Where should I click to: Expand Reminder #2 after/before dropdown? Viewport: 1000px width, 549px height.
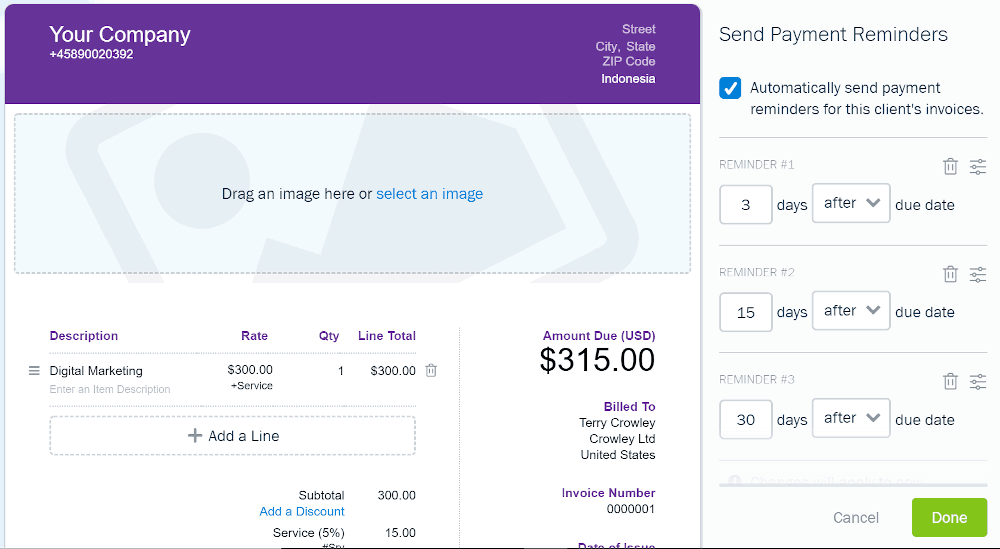pyautogui.click(x=851, y=311)
